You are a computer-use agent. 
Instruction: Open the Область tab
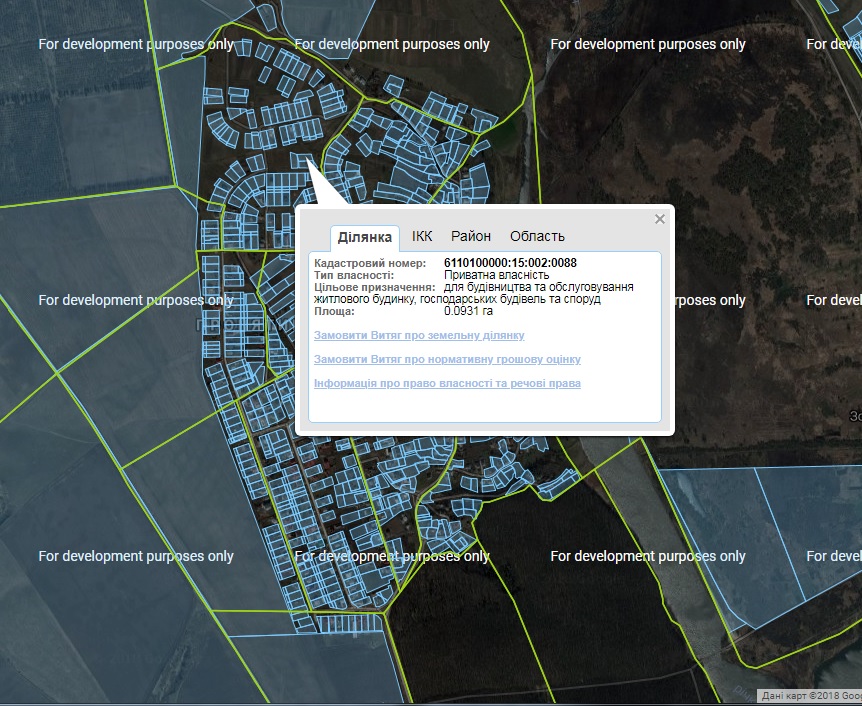click(x=537, y=236)
